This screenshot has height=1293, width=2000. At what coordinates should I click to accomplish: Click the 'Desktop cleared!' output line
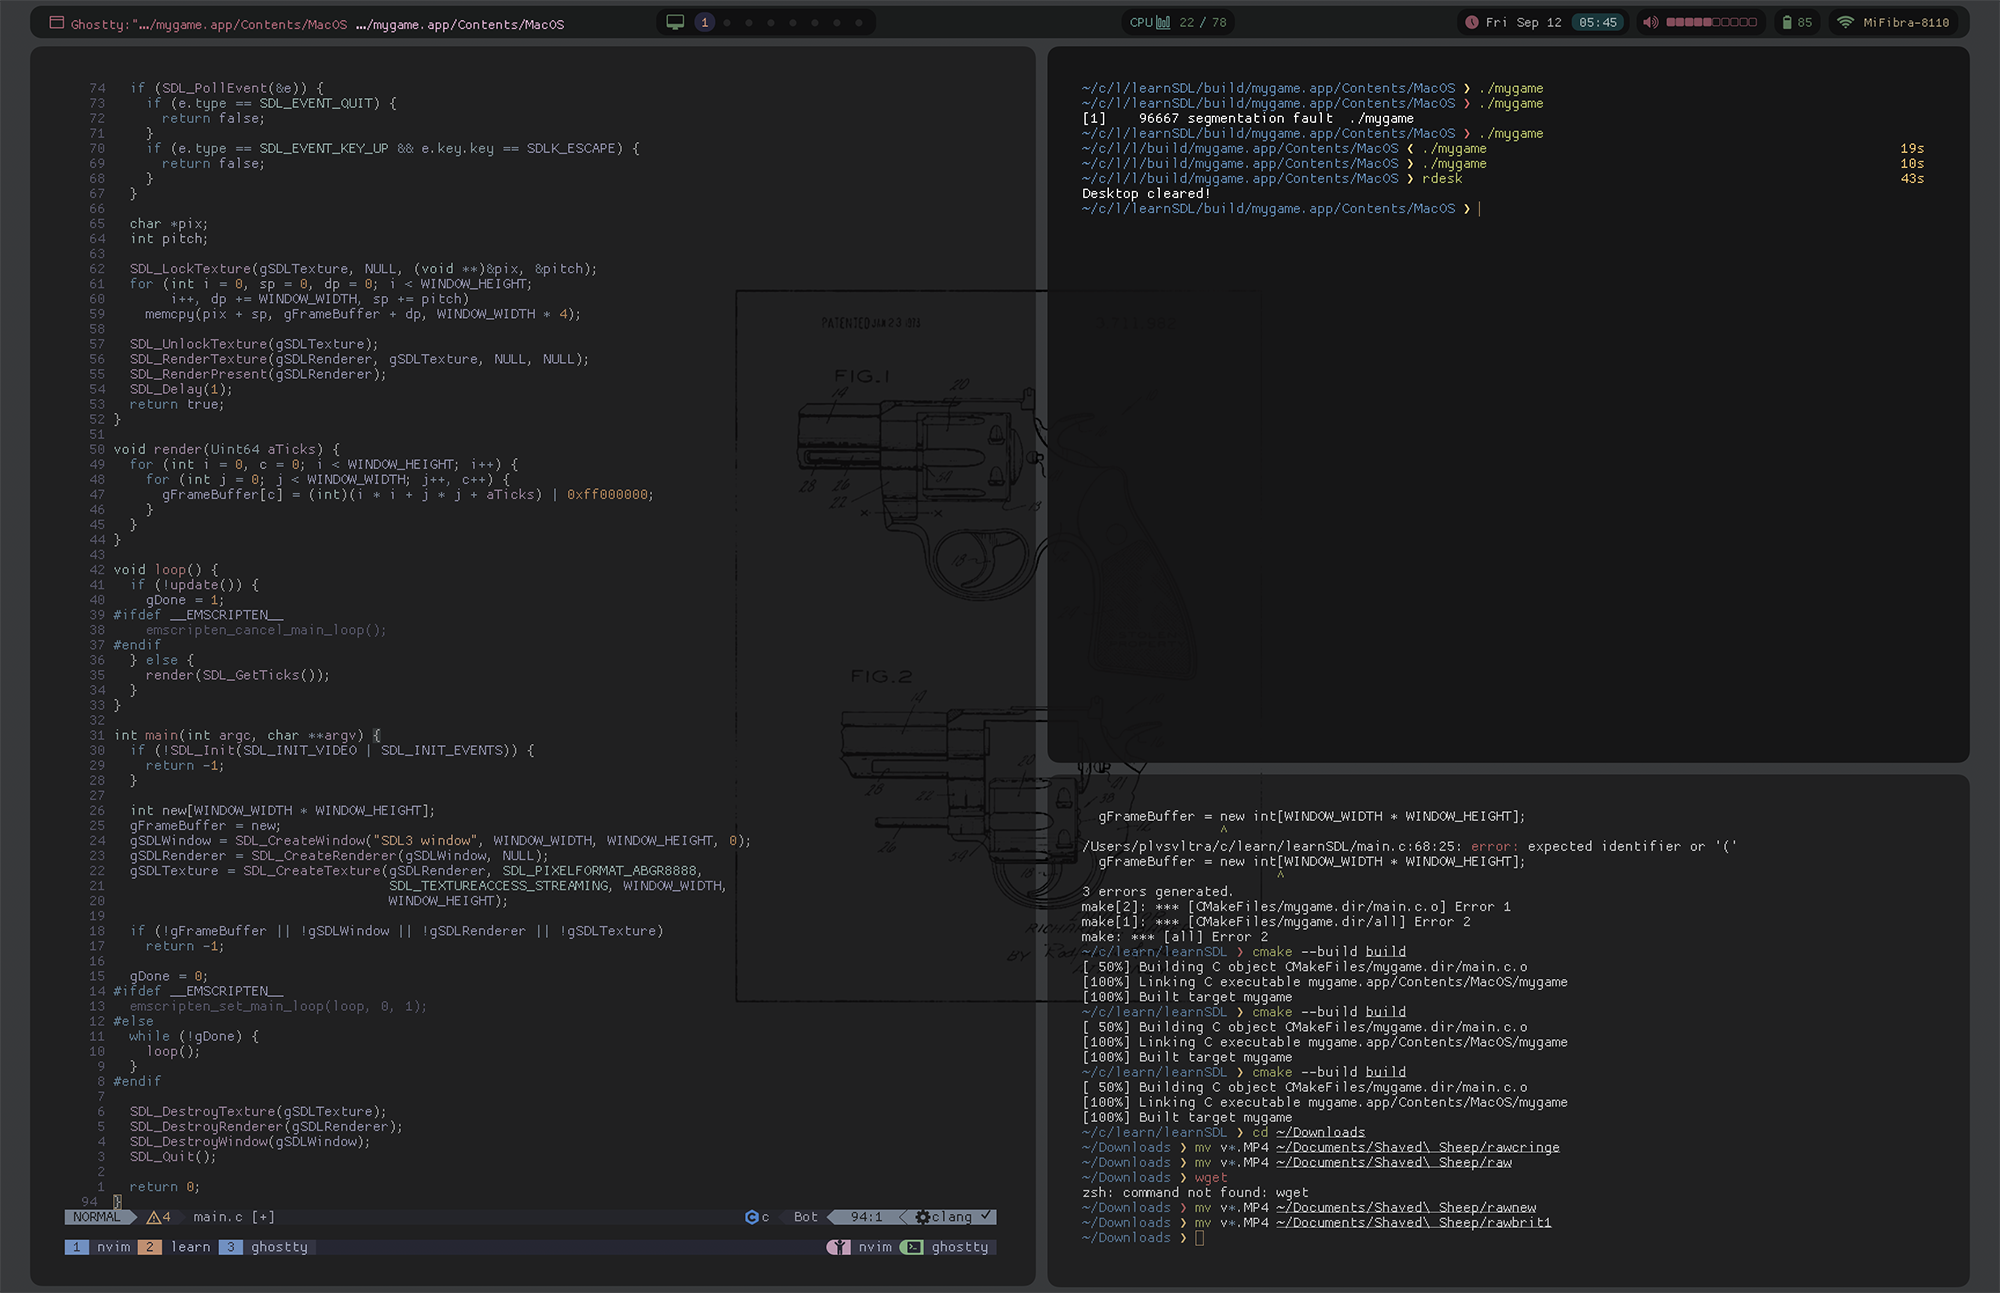point(1146,194)
